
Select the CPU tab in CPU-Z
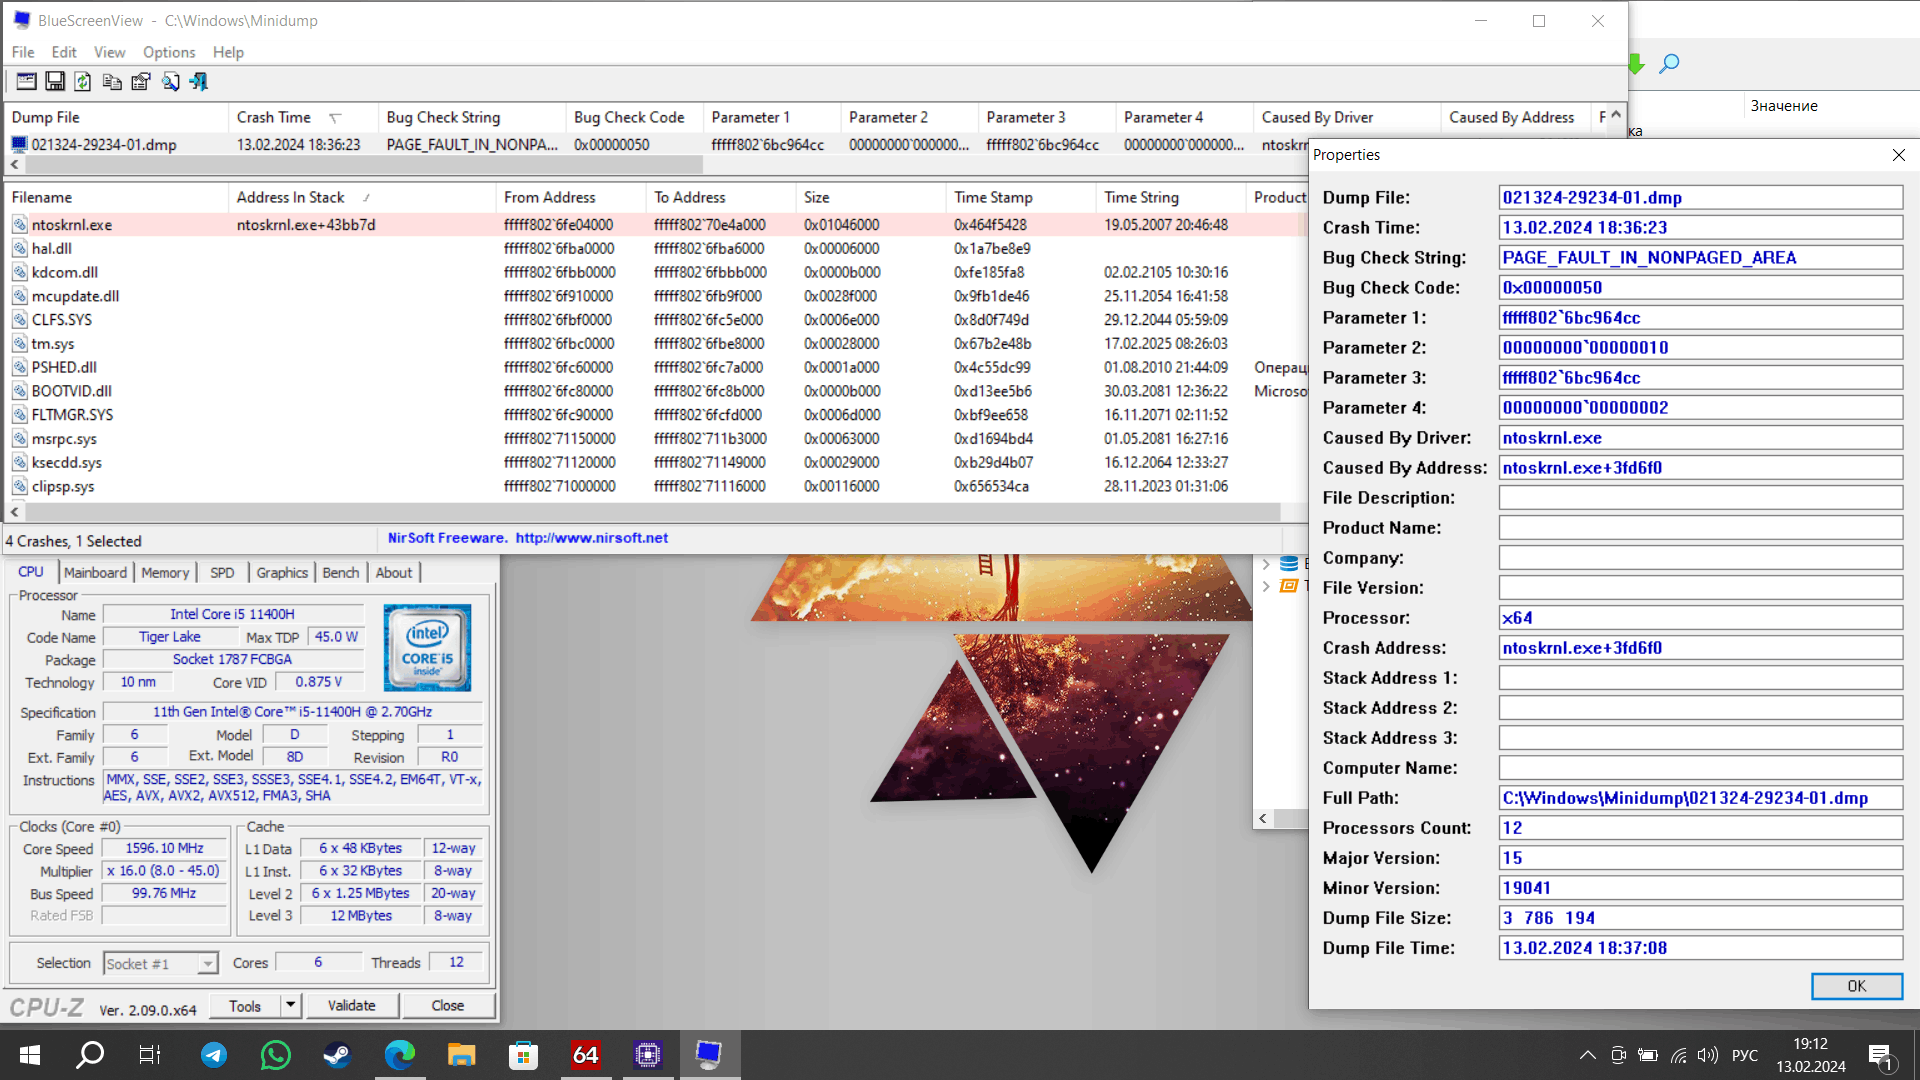click(x=29, y=572)
